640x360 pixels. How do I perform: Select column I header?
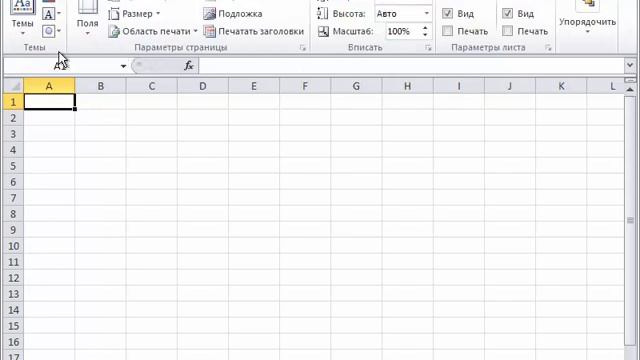(459, 86)
